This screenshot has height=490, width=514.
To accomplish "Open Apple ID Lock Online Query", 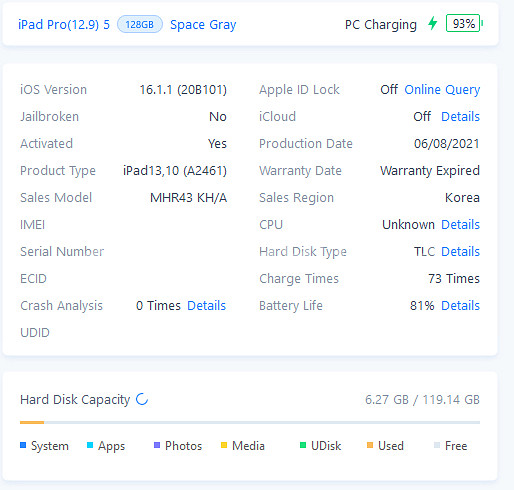I will (x=442, y=90).
